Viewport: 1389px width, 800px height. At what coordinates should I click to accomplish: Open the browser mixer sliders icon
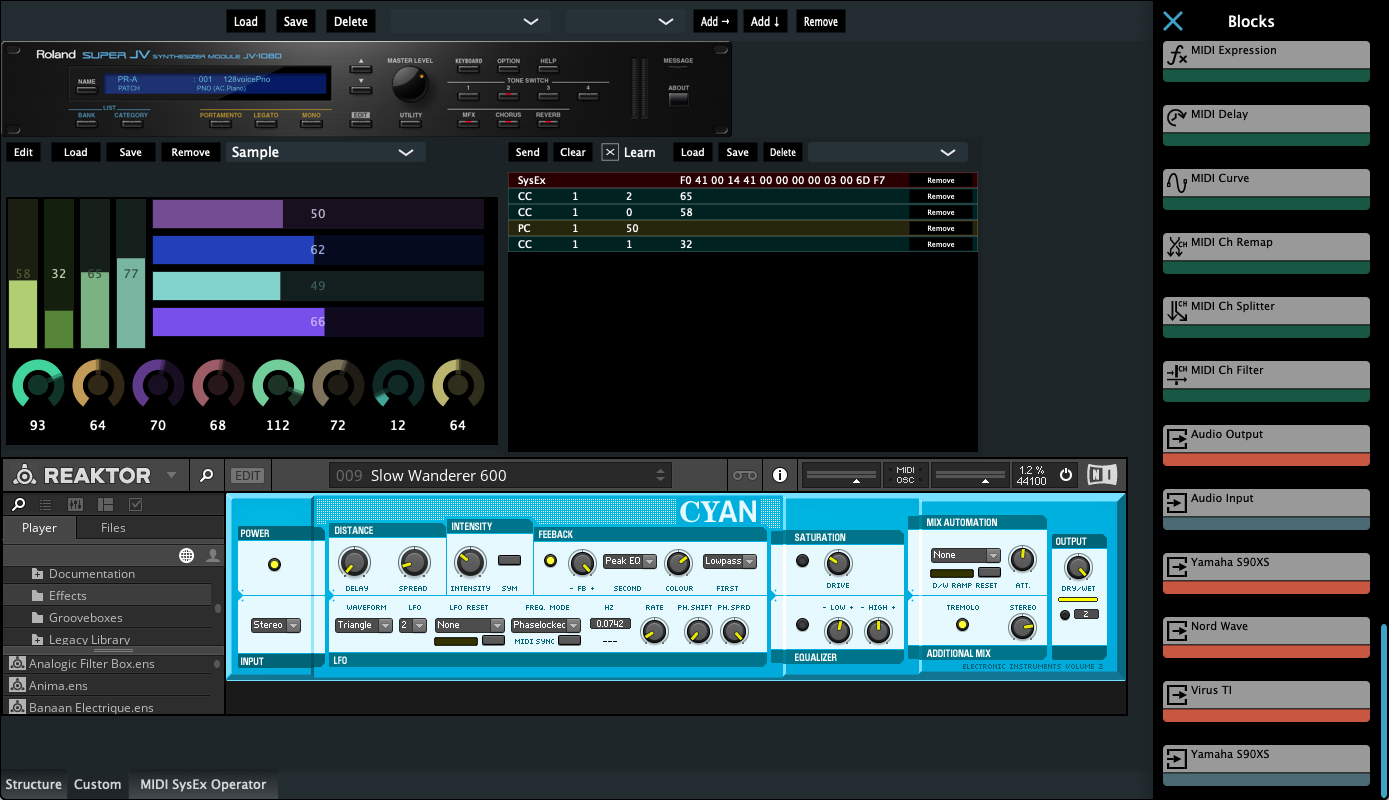point(75,504)
